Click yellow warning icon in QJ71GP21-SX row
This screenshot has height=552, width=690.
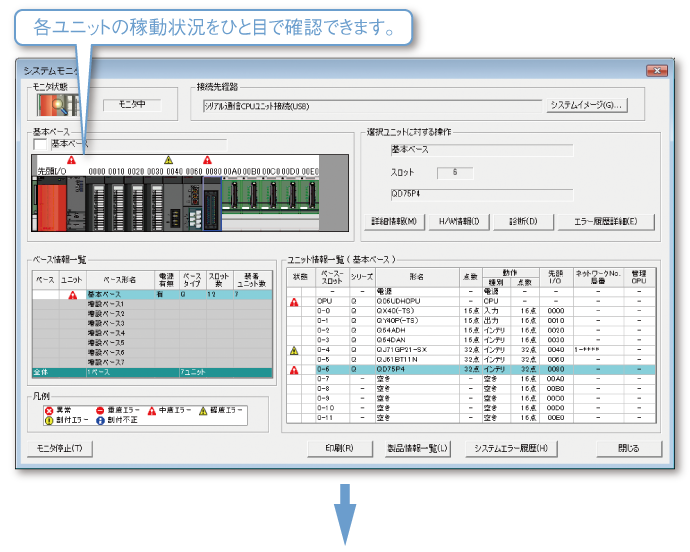[x=294, y=350]
